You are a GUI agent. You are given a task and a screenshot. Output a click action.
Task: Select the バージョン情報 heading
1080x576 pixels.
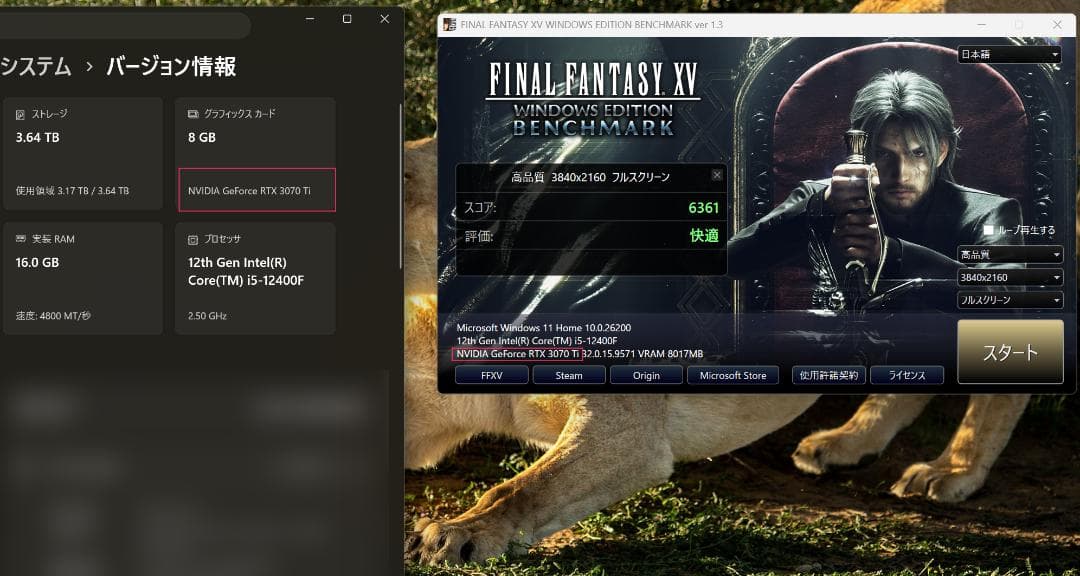point(172,67)
